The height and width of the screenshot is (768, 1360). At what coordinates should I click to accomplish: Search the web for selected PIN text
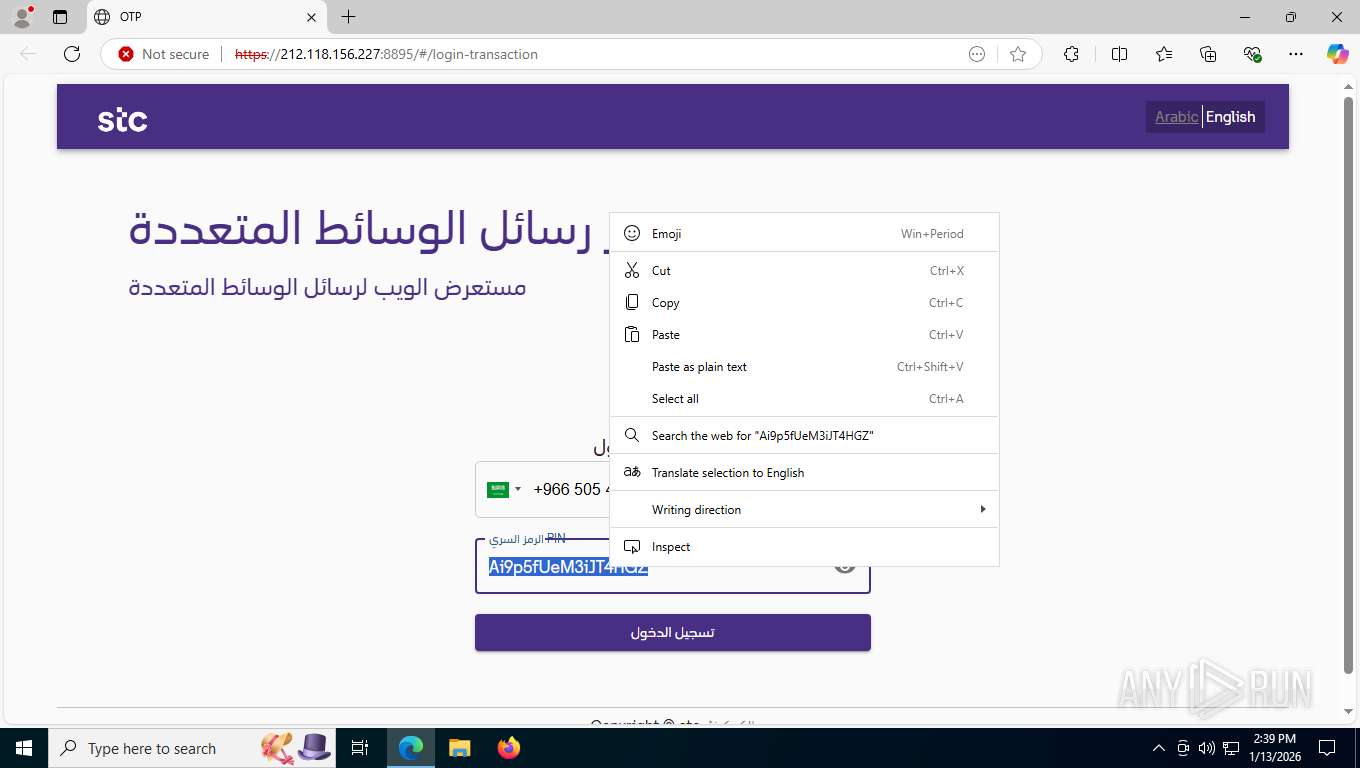804,436
